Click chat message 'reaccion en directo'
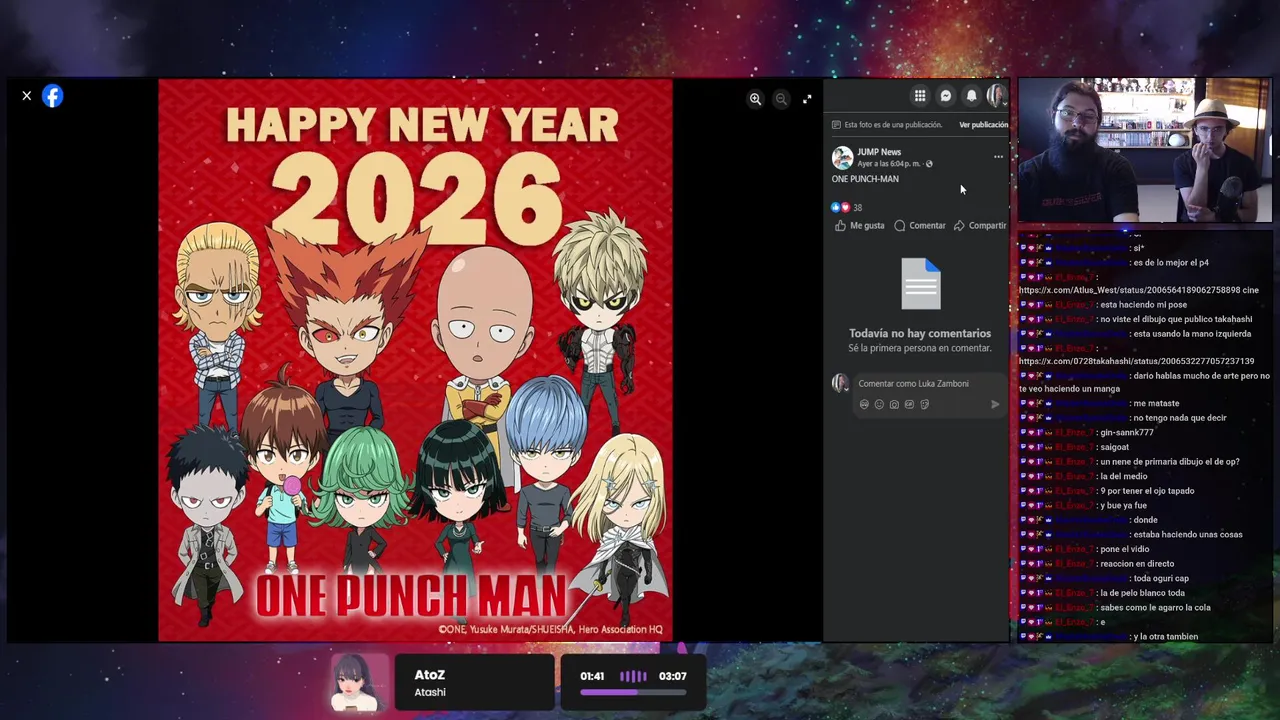This screenshot has width=1280, height=720. coord(1136,564)
